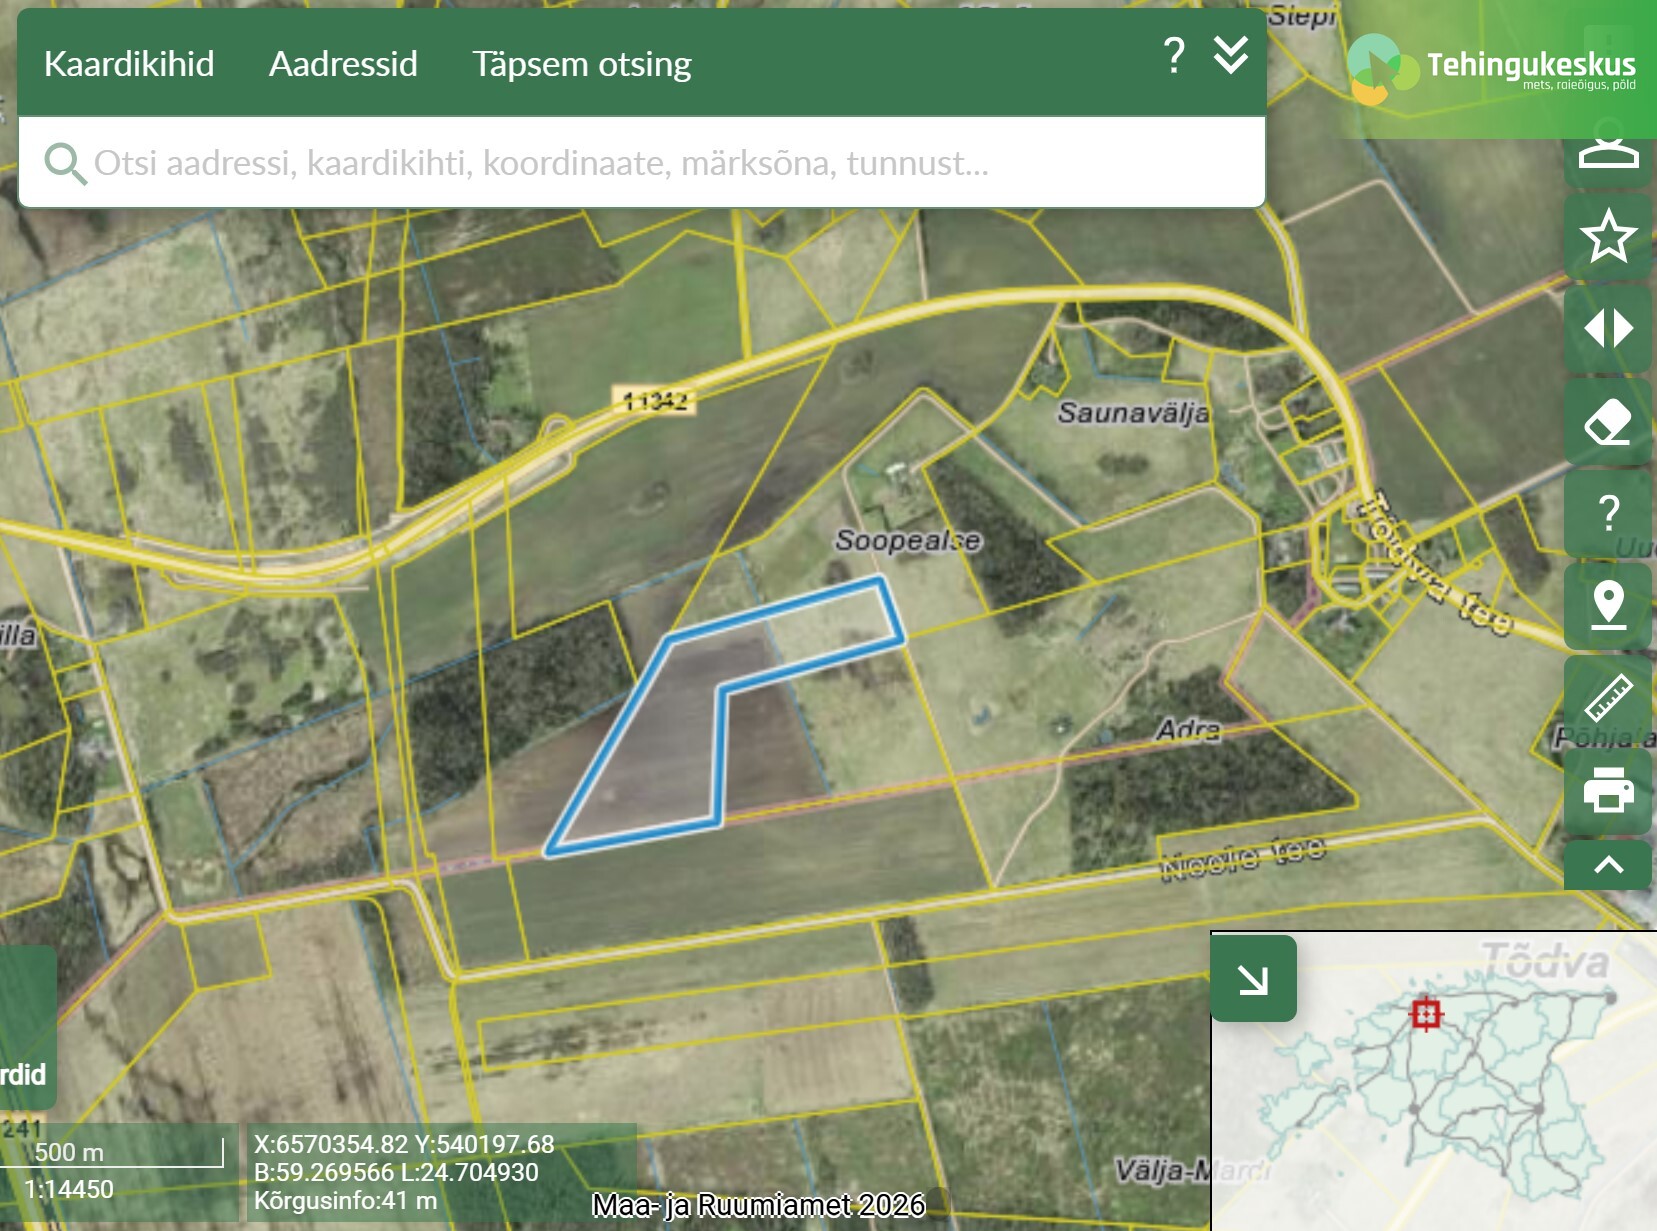Click the star favorites icon

tap(1607, 237)
